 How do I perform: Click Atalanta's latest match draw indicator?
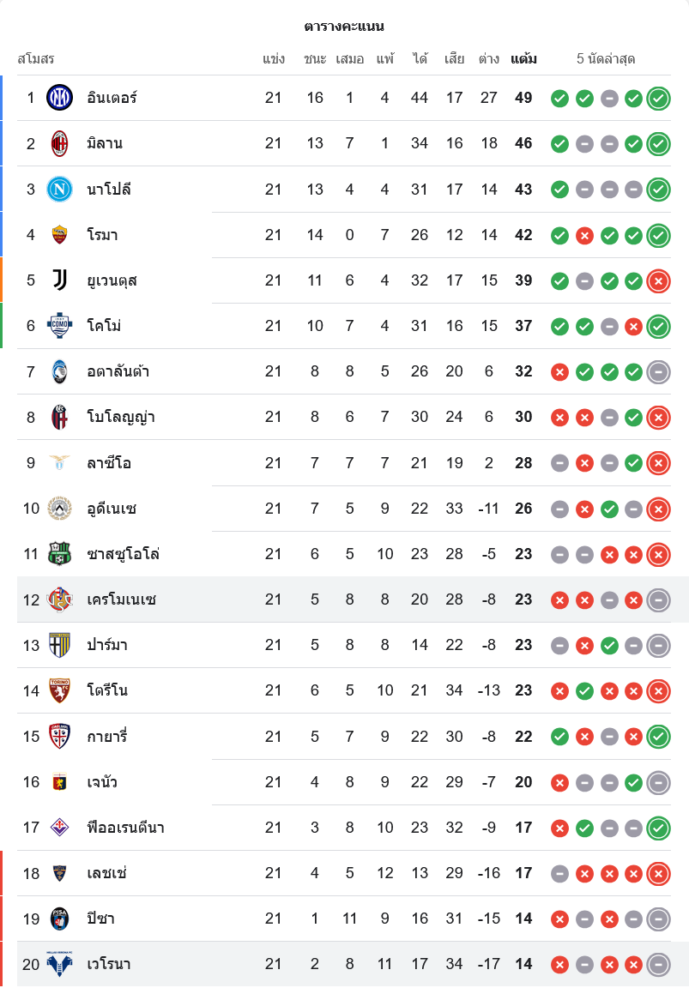click(x=658, y=371)
